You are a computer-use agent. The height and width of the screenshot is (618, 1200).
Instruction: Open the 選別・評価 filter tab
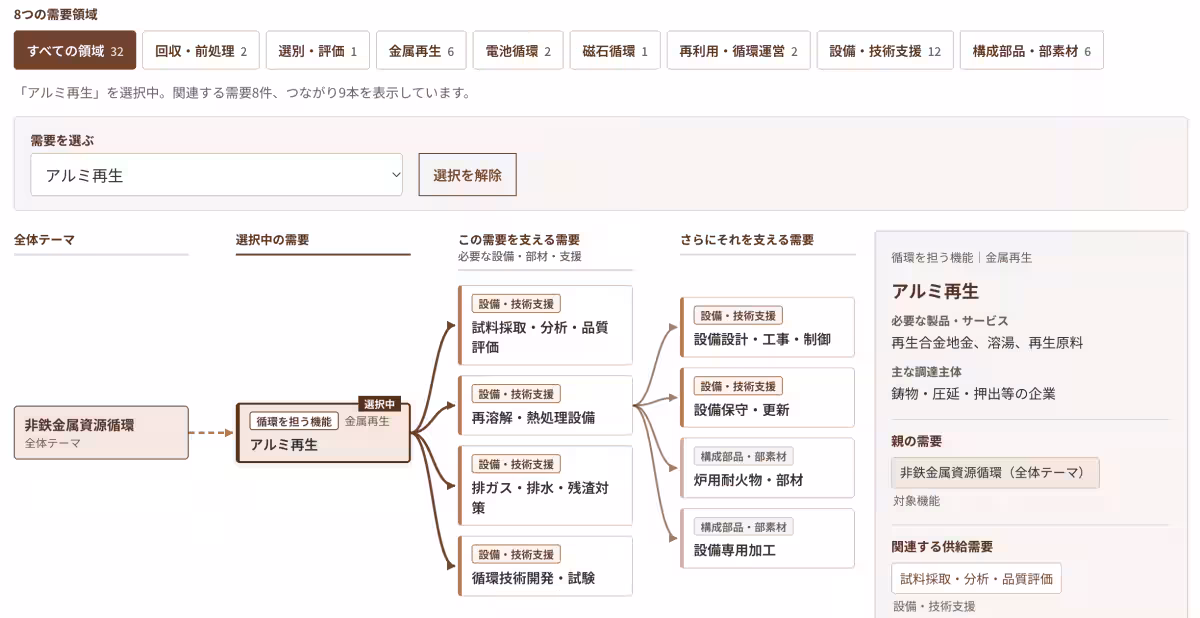tap(318, 50)
